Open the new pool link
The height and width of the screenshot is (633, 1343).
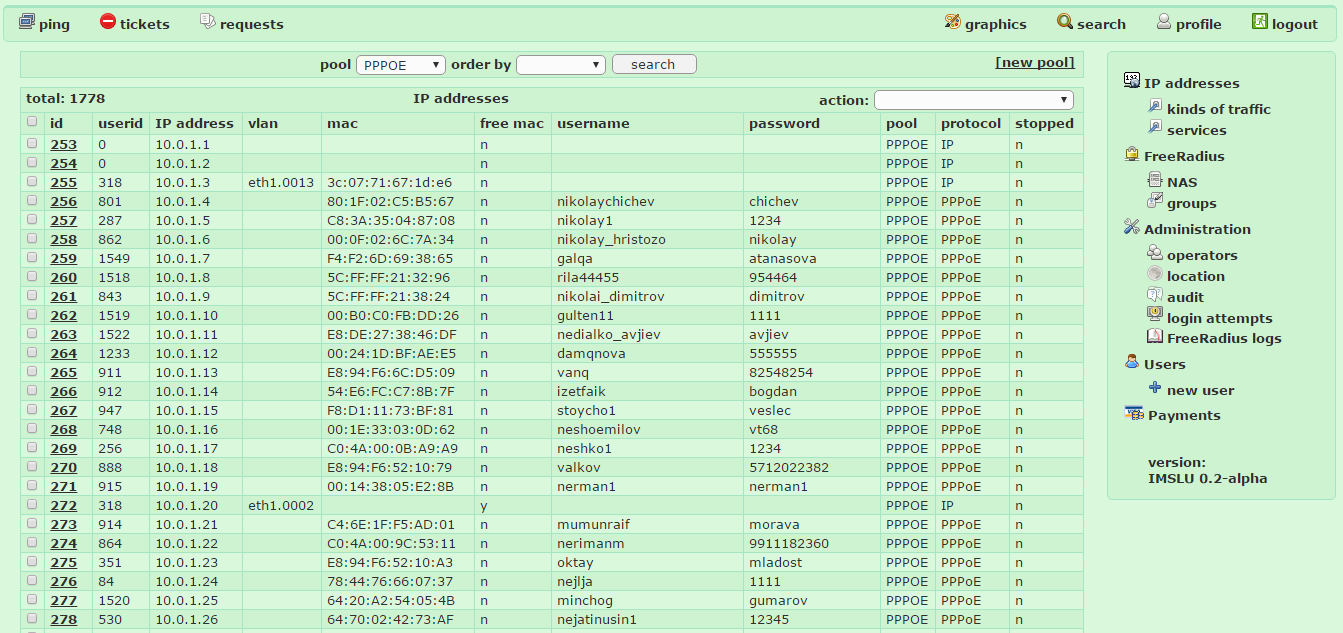[x=1035, y=61]
